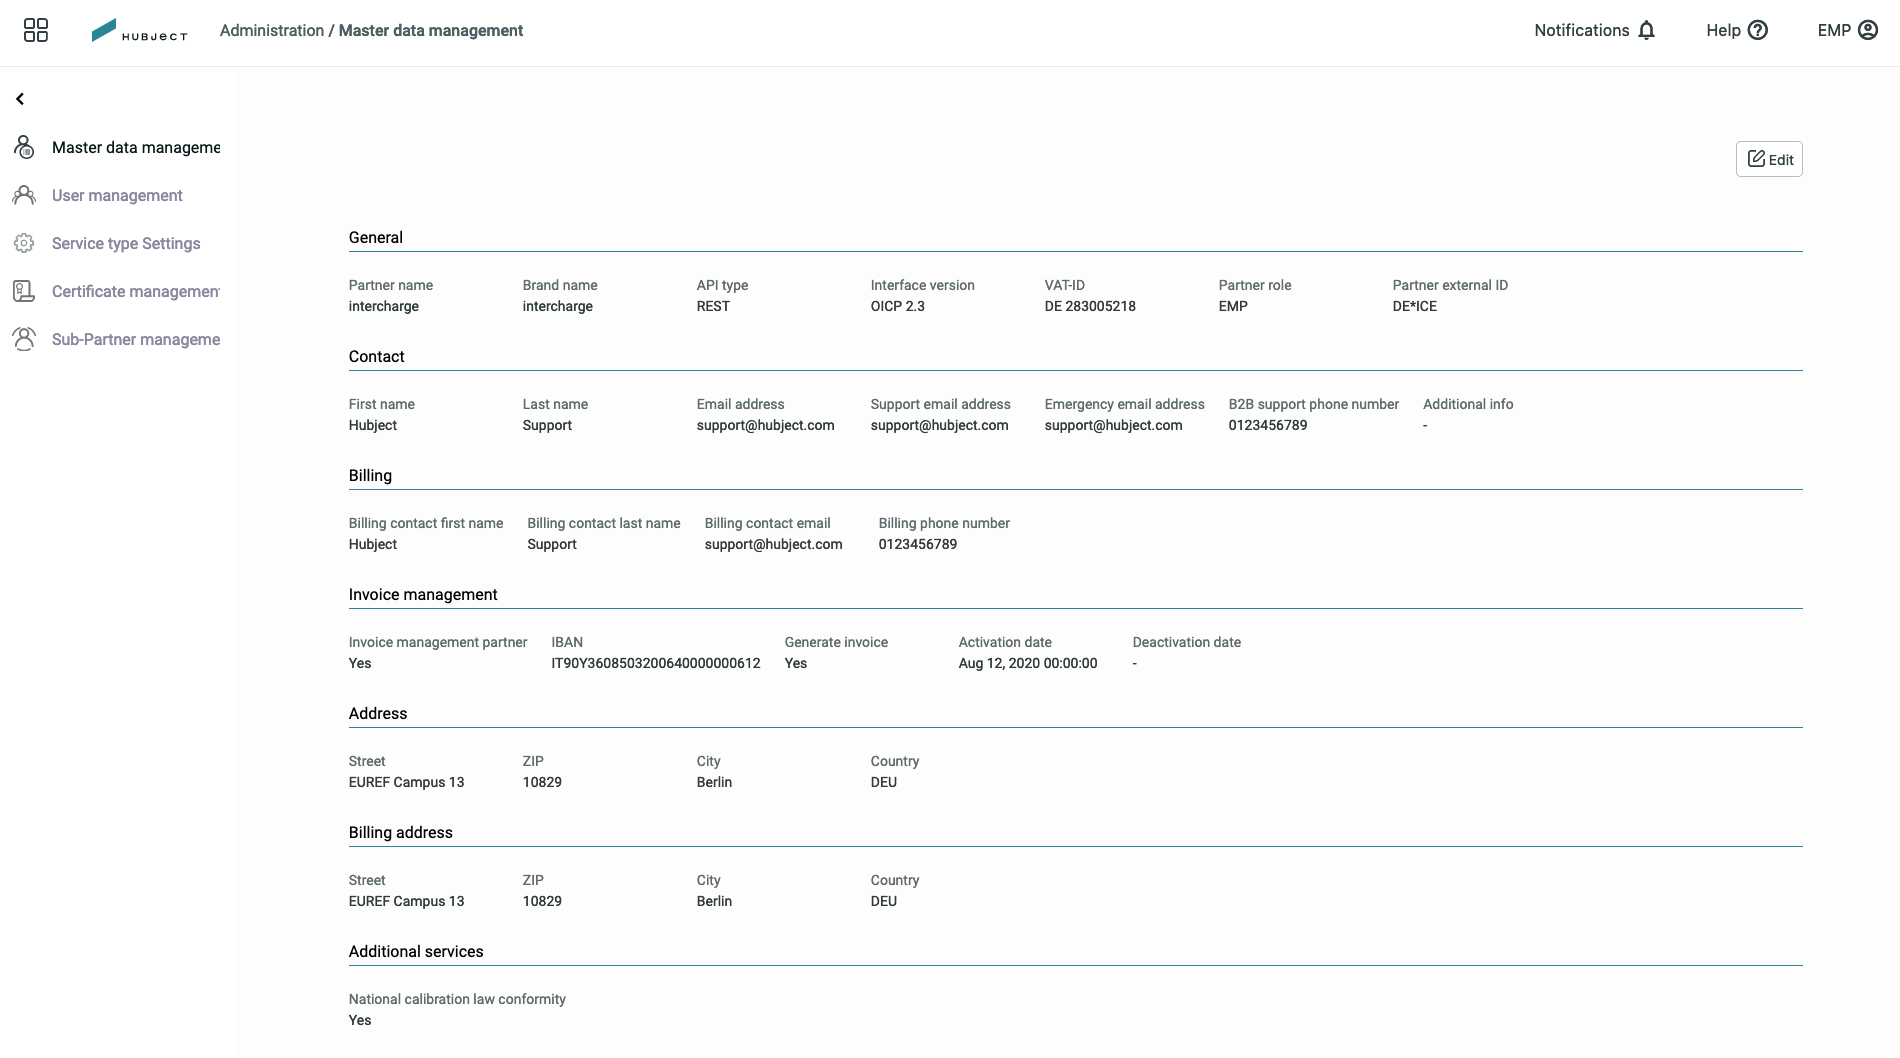The height and width of the screenshot is (1058, 1900).
Task: Select the Contact last name Support
Action: pyautogui.click(x=547, y=425)
